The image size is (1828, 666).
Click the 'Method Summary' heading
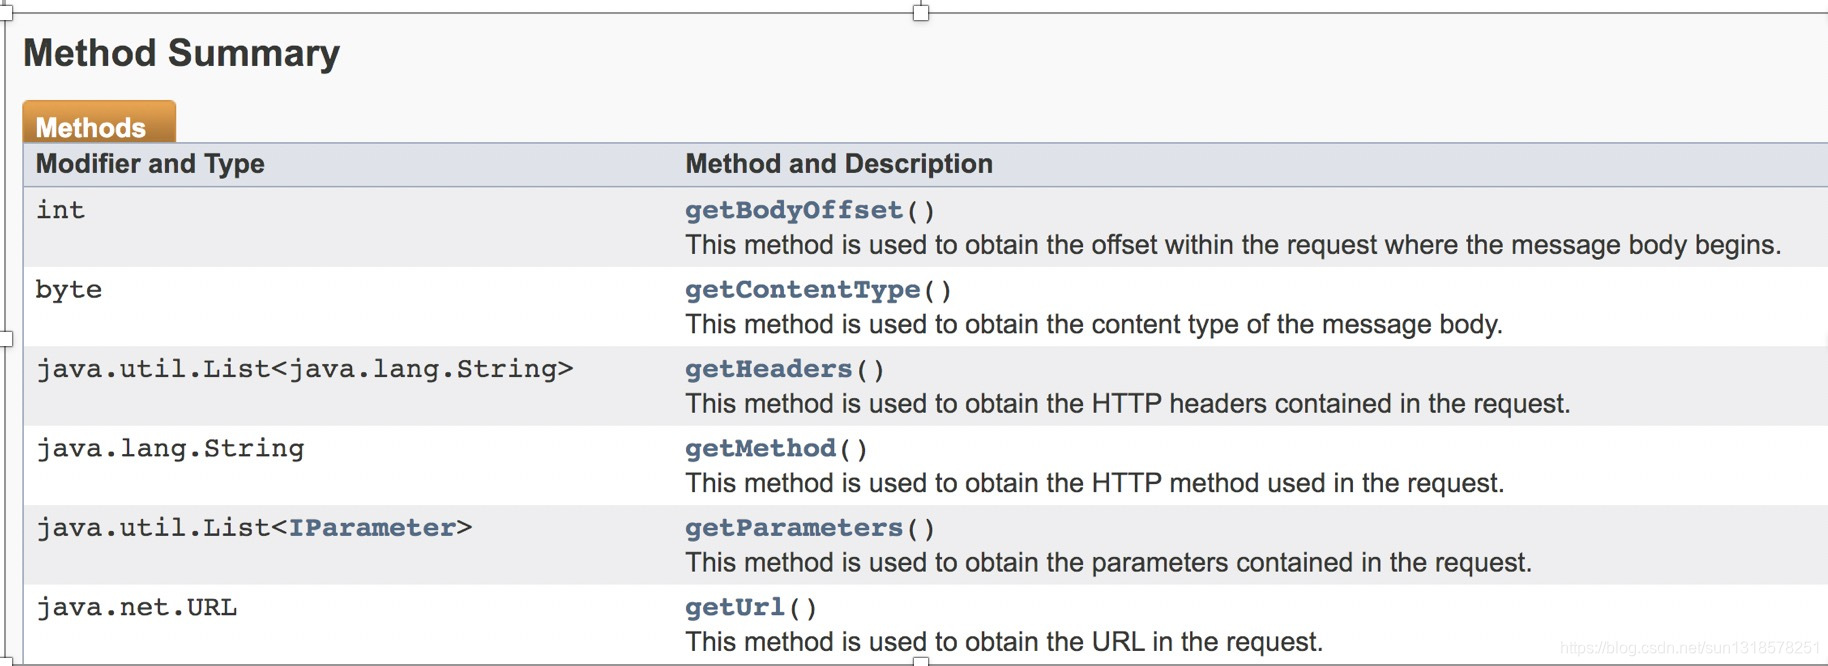point(181,53)
